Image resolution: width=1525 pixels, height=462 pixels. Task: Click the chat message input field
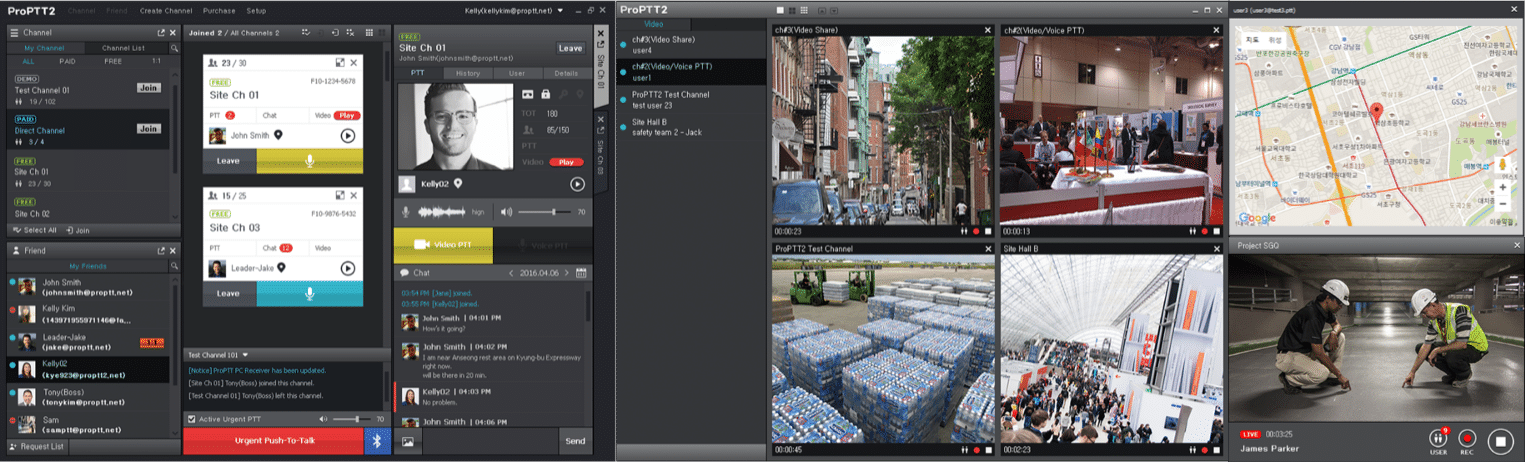490,441
